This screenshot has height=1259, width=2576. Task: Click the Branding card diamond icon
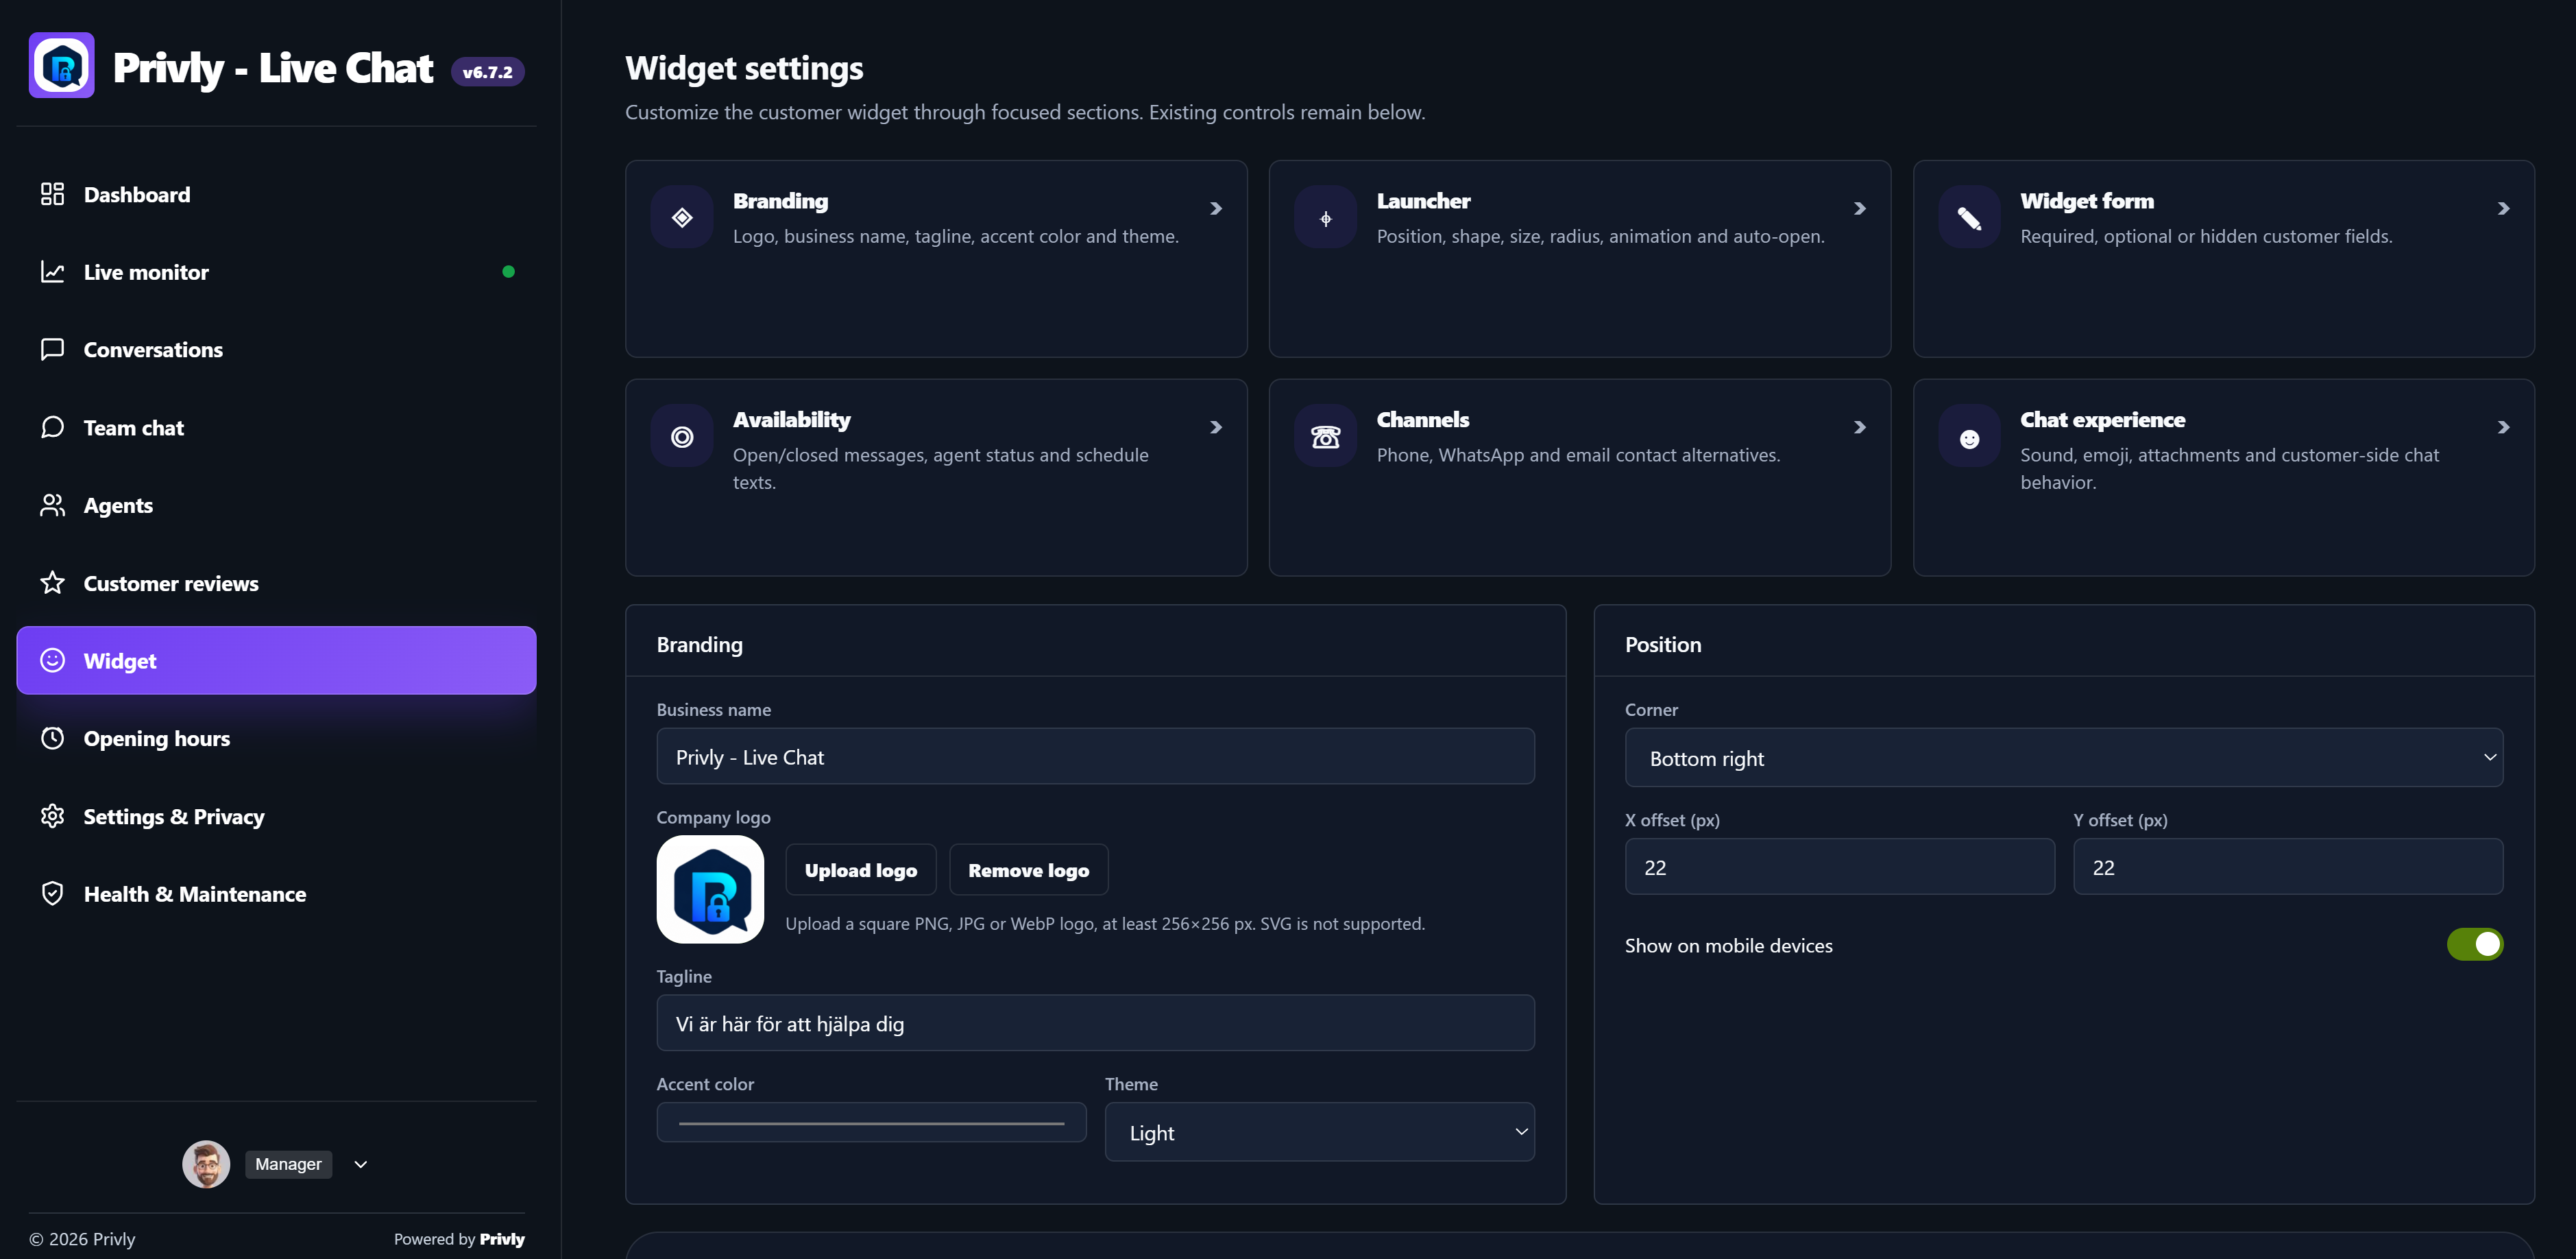(682, 217)
